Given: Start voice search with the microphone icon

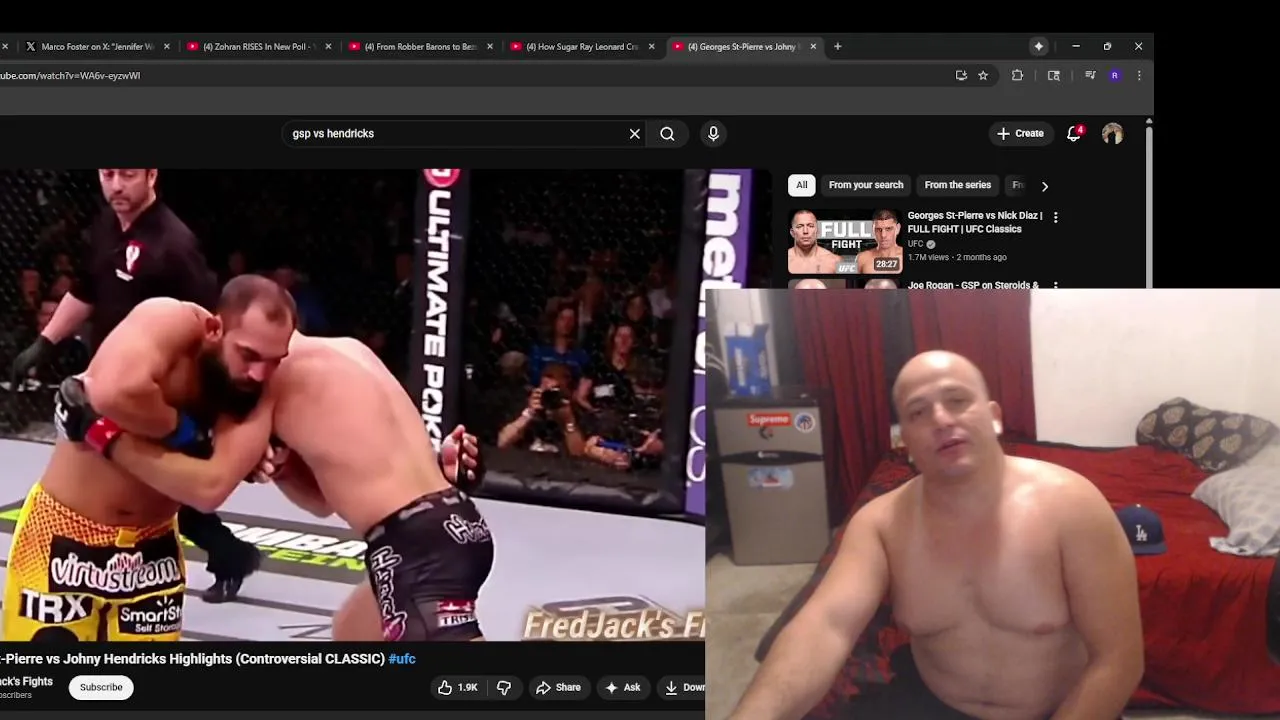Looking at the screenshot, I should (x=713, y=133).
